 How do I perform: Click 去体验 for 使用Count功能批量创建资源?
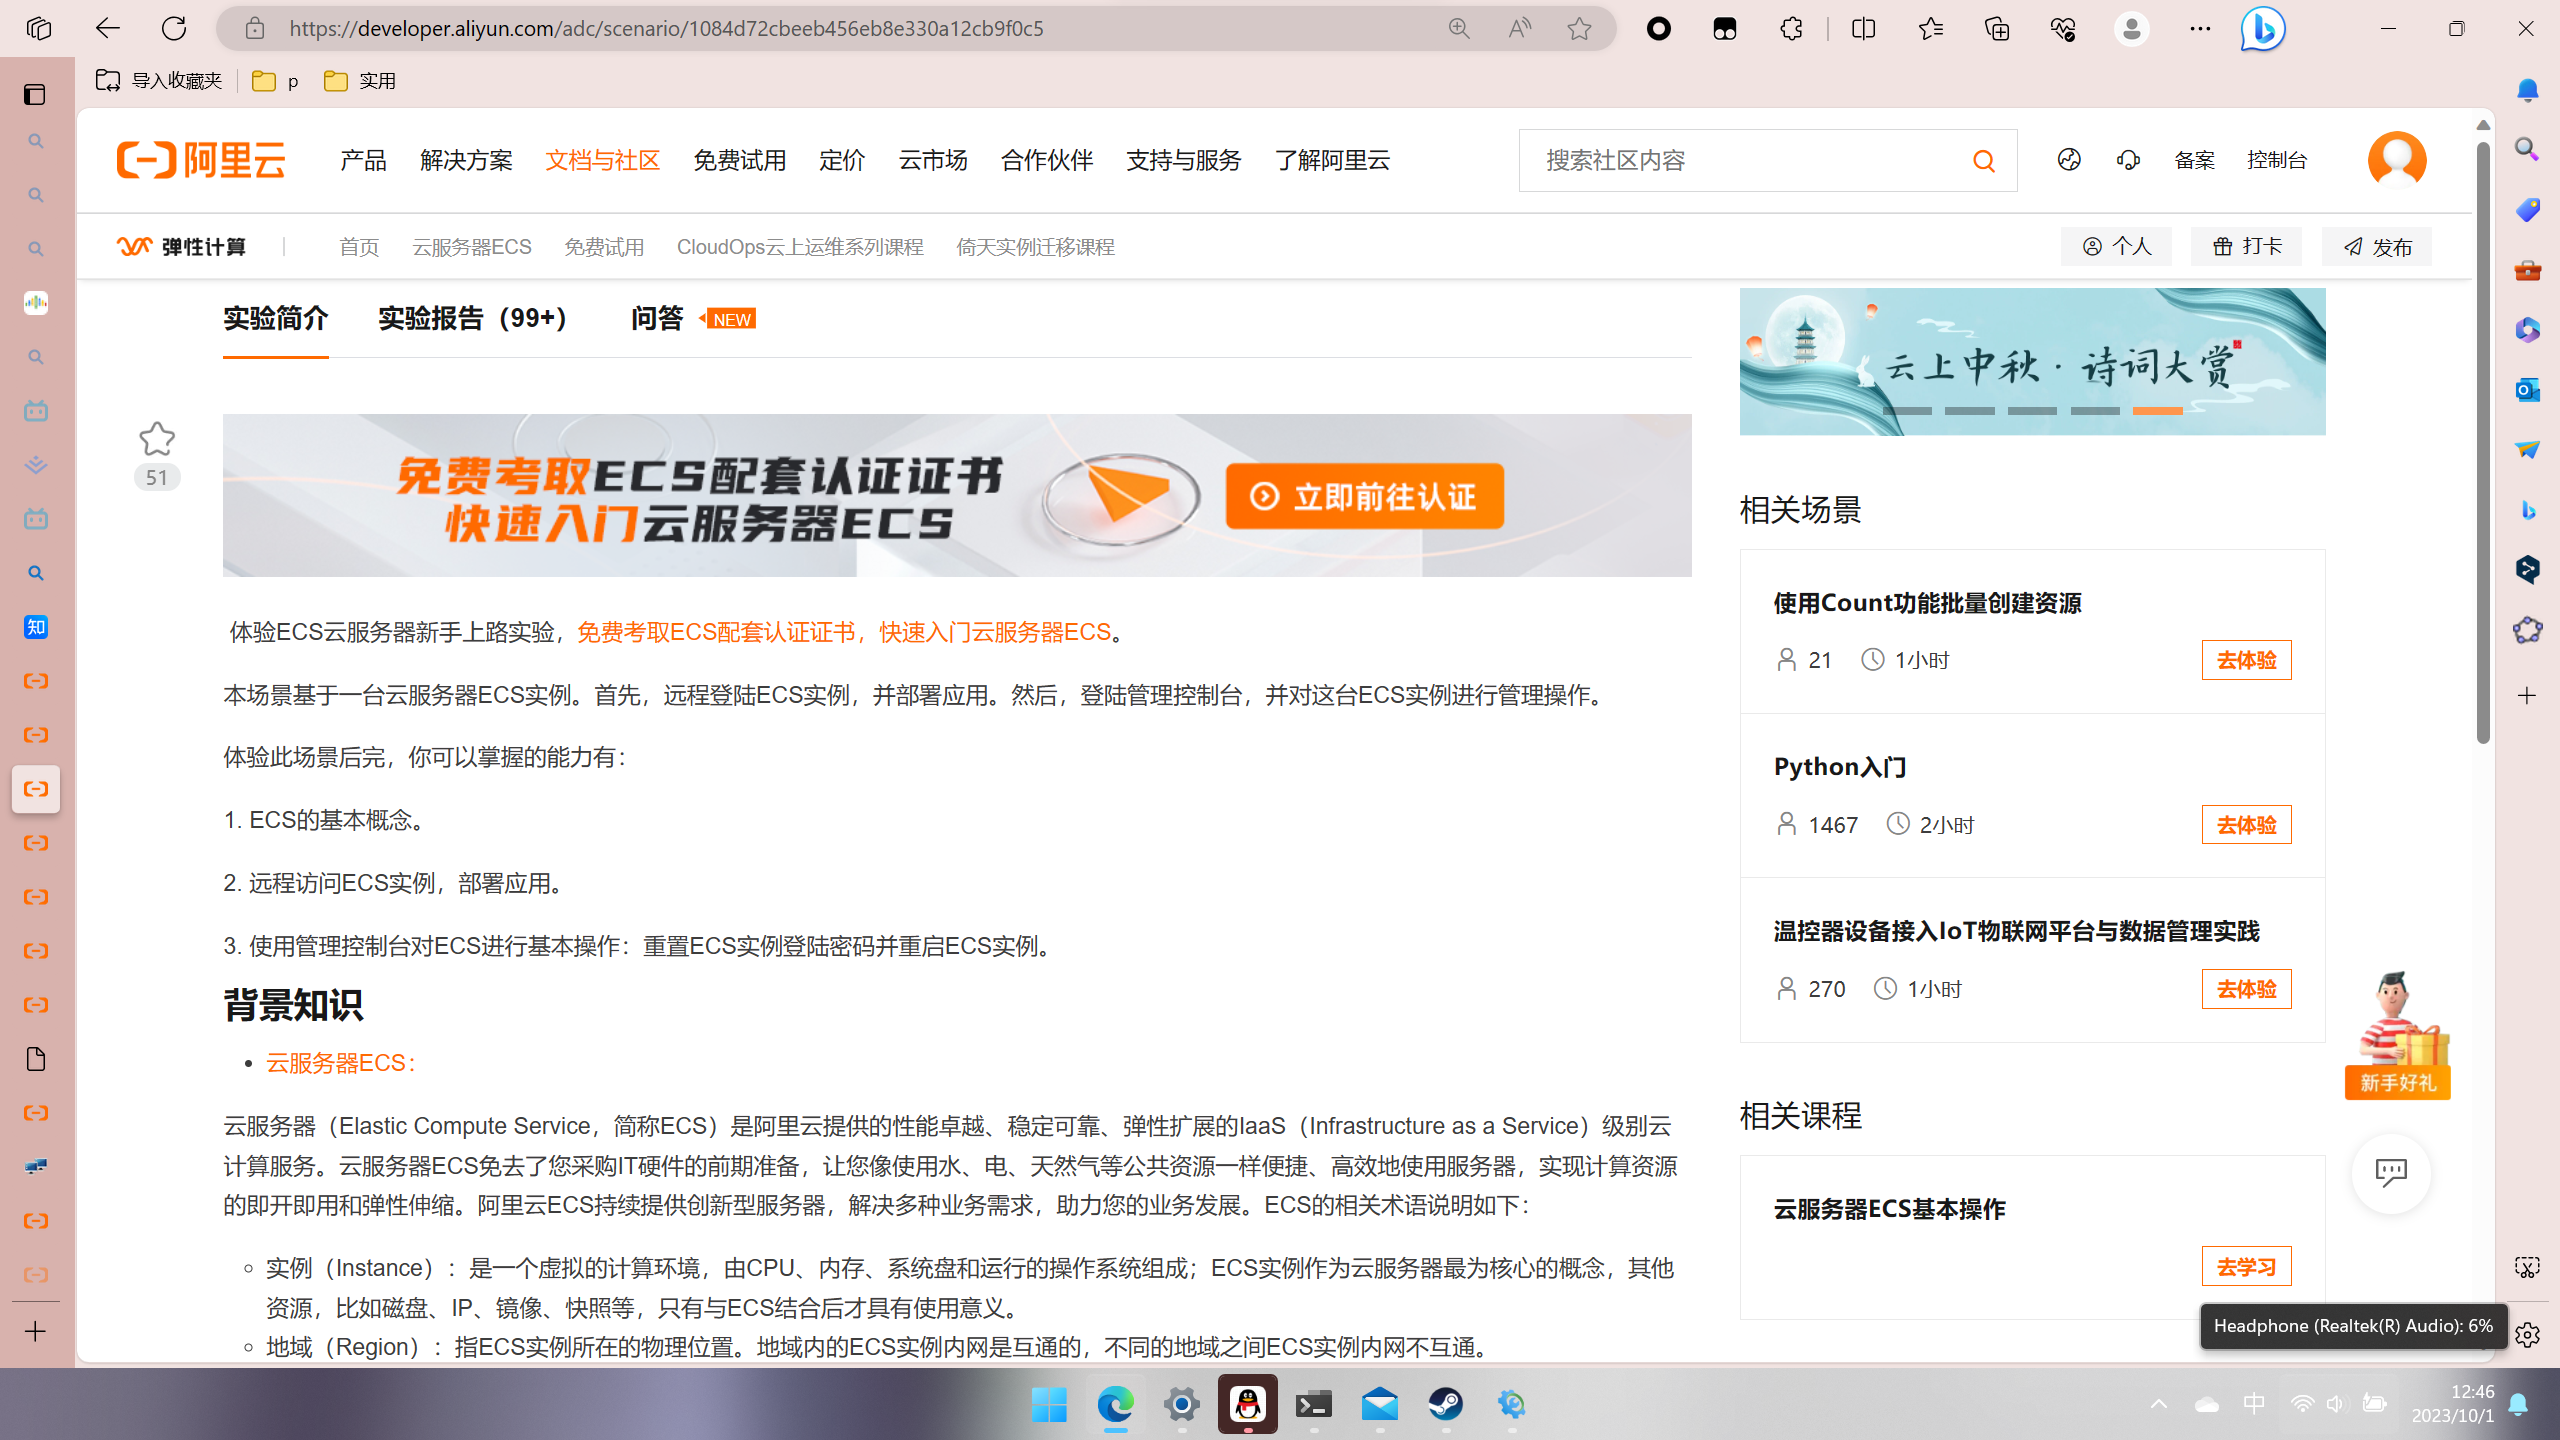[x=2246, y=660]
